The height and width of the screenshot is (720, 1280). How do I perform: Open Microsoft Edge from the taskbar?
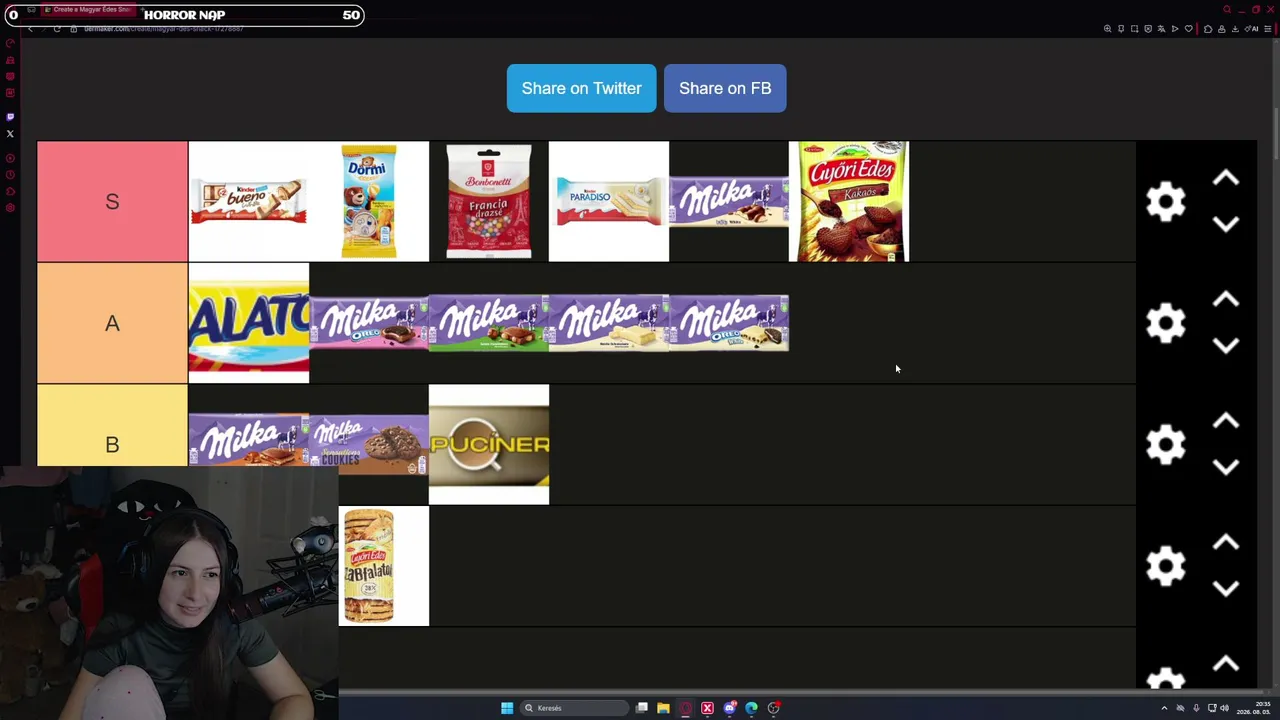(x=751, y=708)
